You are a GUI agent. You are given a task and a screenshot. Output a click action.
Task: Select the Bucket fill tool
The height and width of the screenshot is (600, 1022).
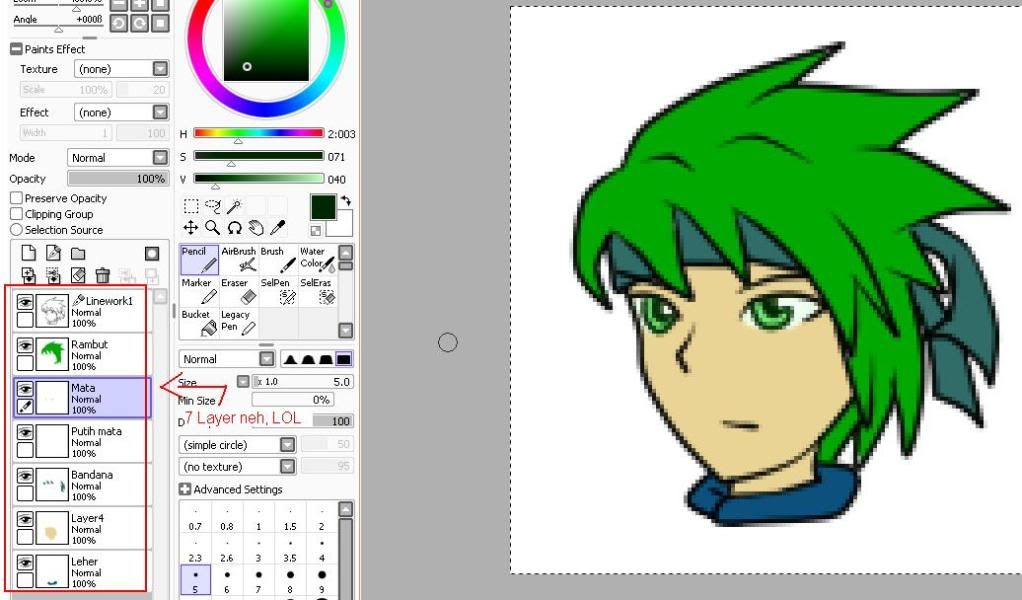point(200,322)
